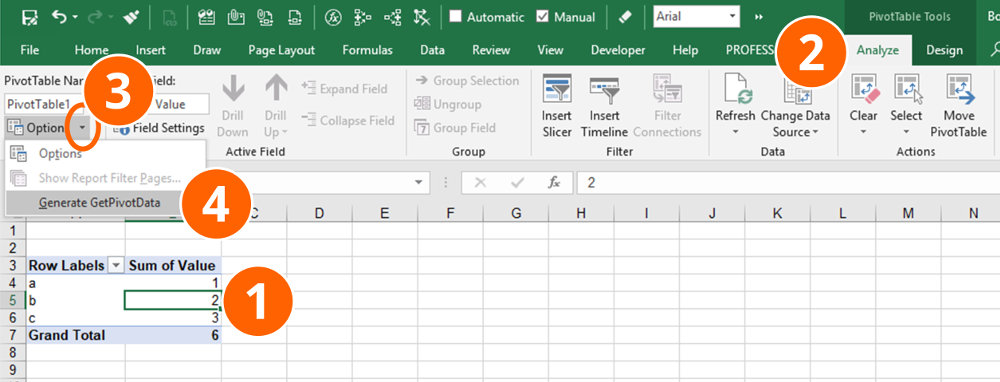Viewport: 1000px width, 382px height.
Task: Enable the Automatic calculation checkbox
Action: (x=455, y=17)
